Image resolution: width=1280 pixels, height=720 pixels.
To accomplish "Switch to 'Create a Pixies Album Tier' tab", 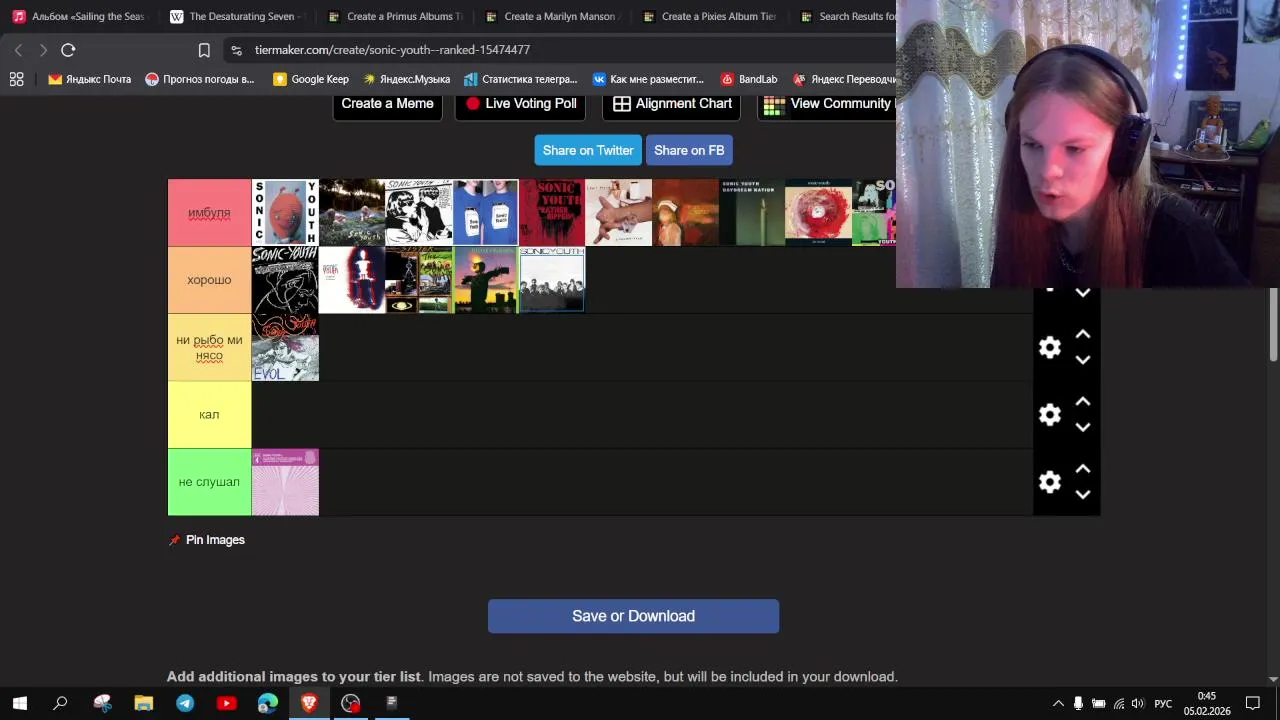I will tap(709, 16).
